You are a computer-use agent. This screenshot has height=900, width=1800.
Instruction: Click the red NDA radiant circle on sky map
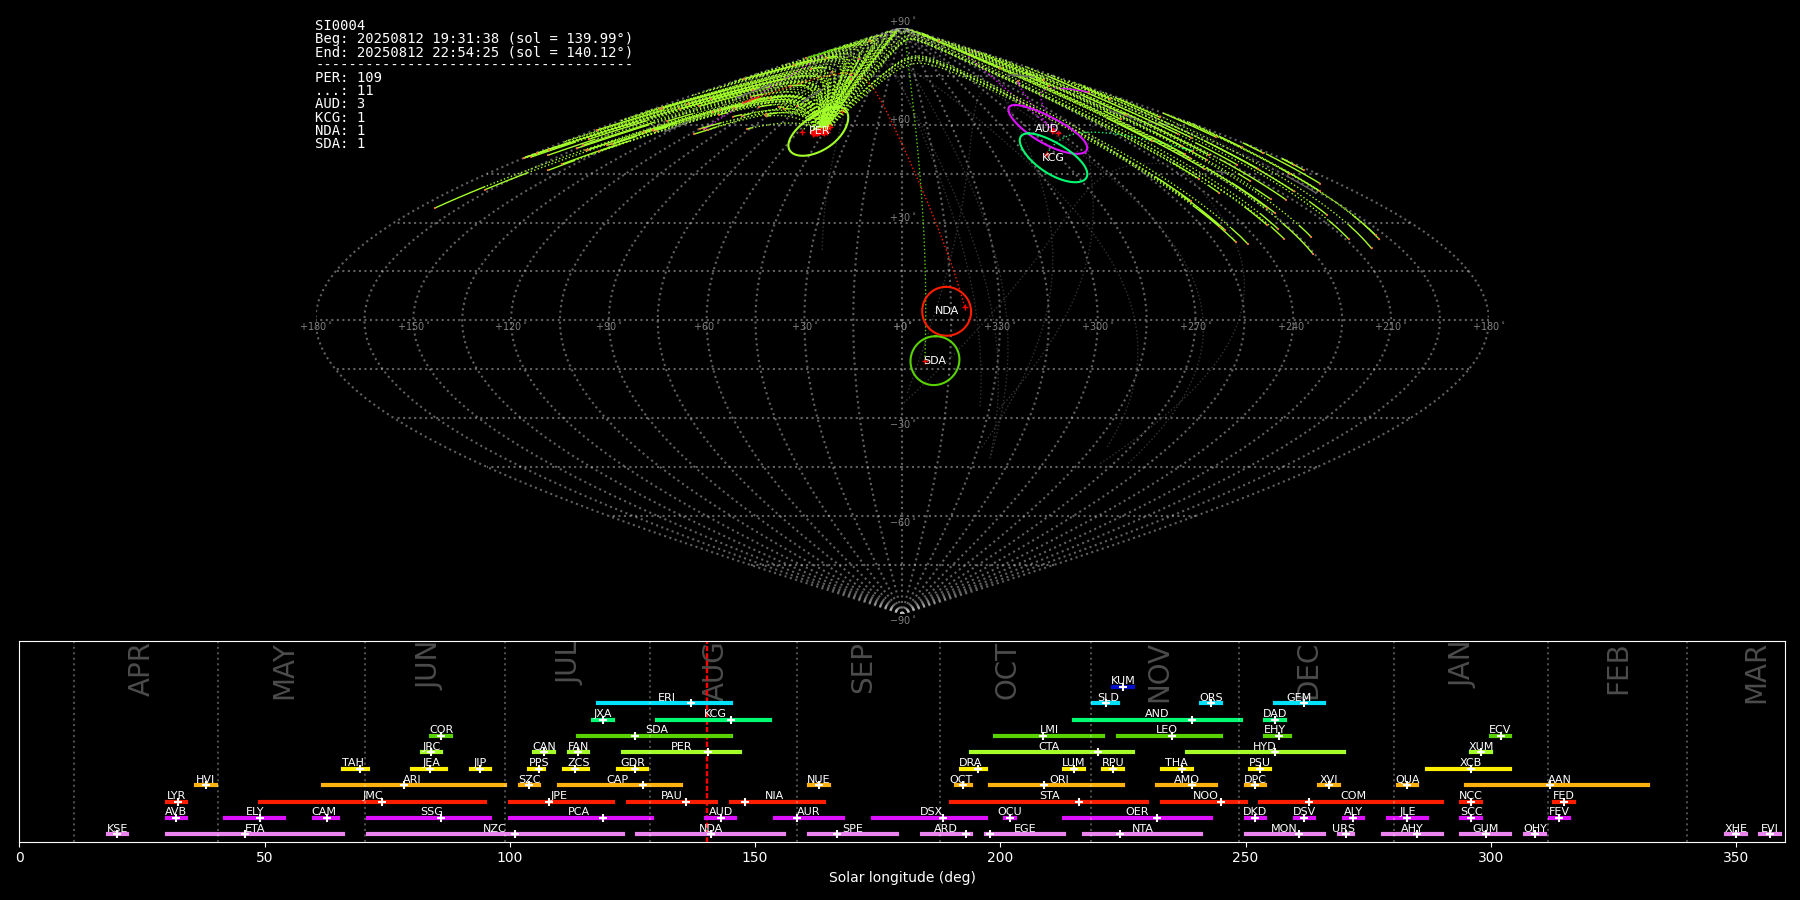coord(946,311)
